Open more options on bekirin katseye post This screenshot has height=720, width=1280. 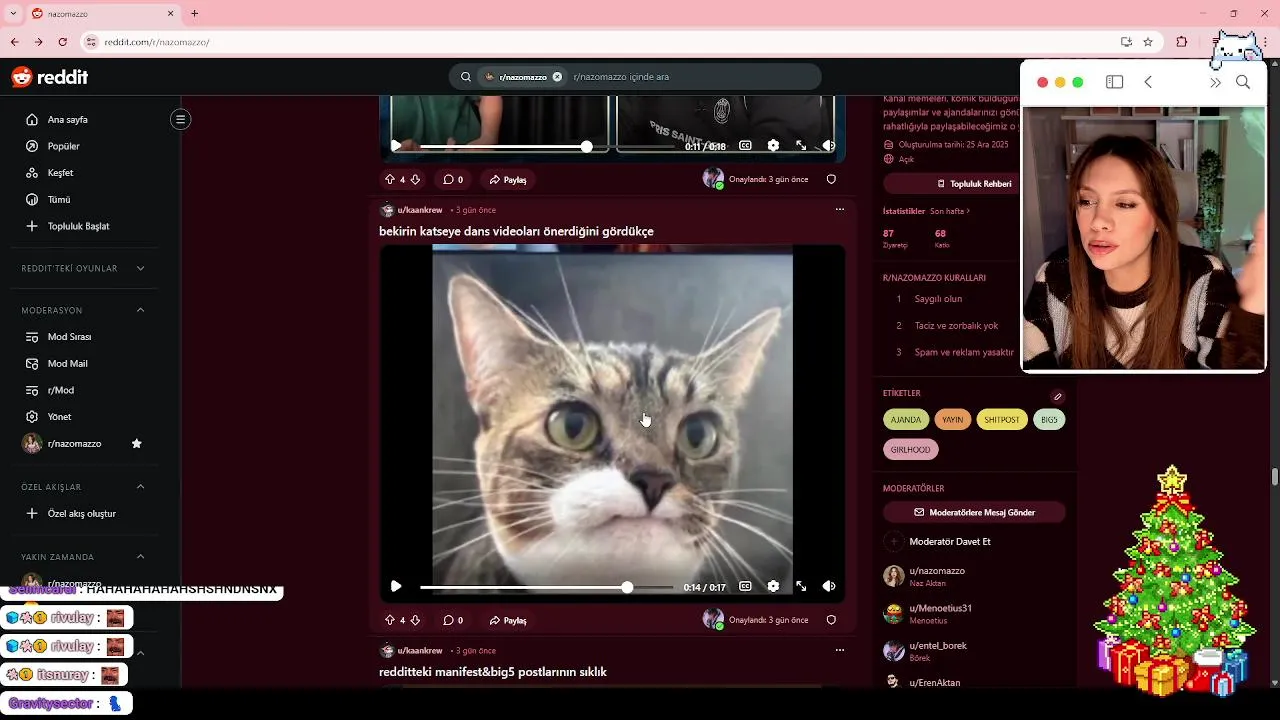(x=840, y=210)
